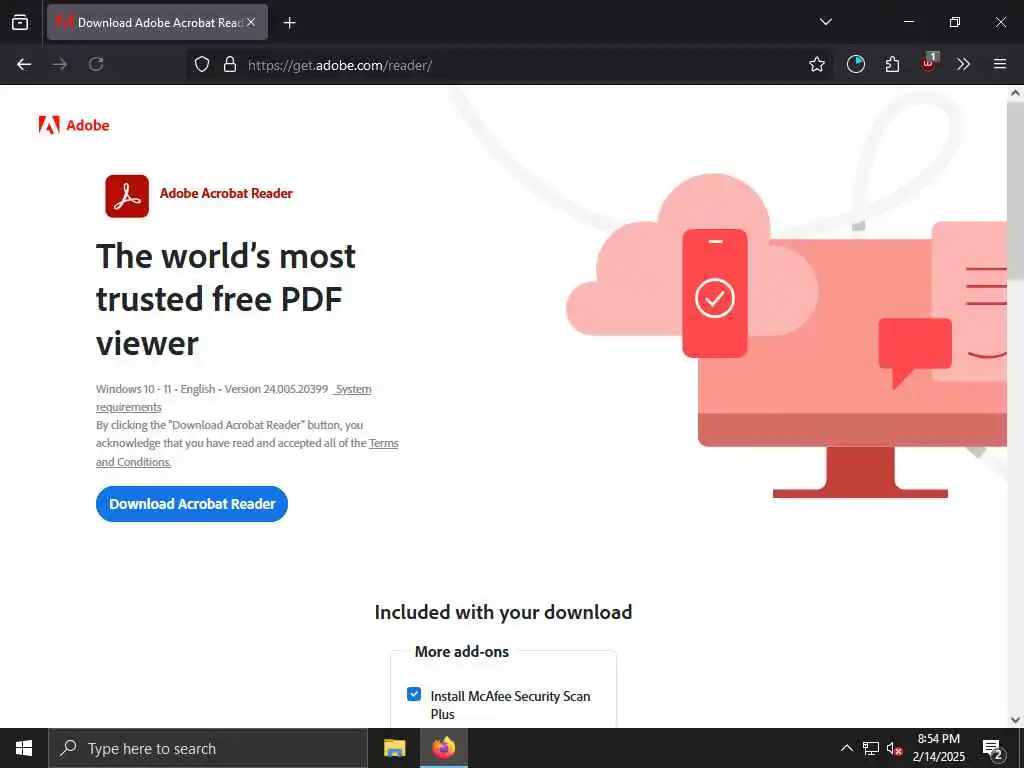This screenshot has height=768, width=1024.
Task: Expand the list all tabs dropdown
Action: click(825, 22)
